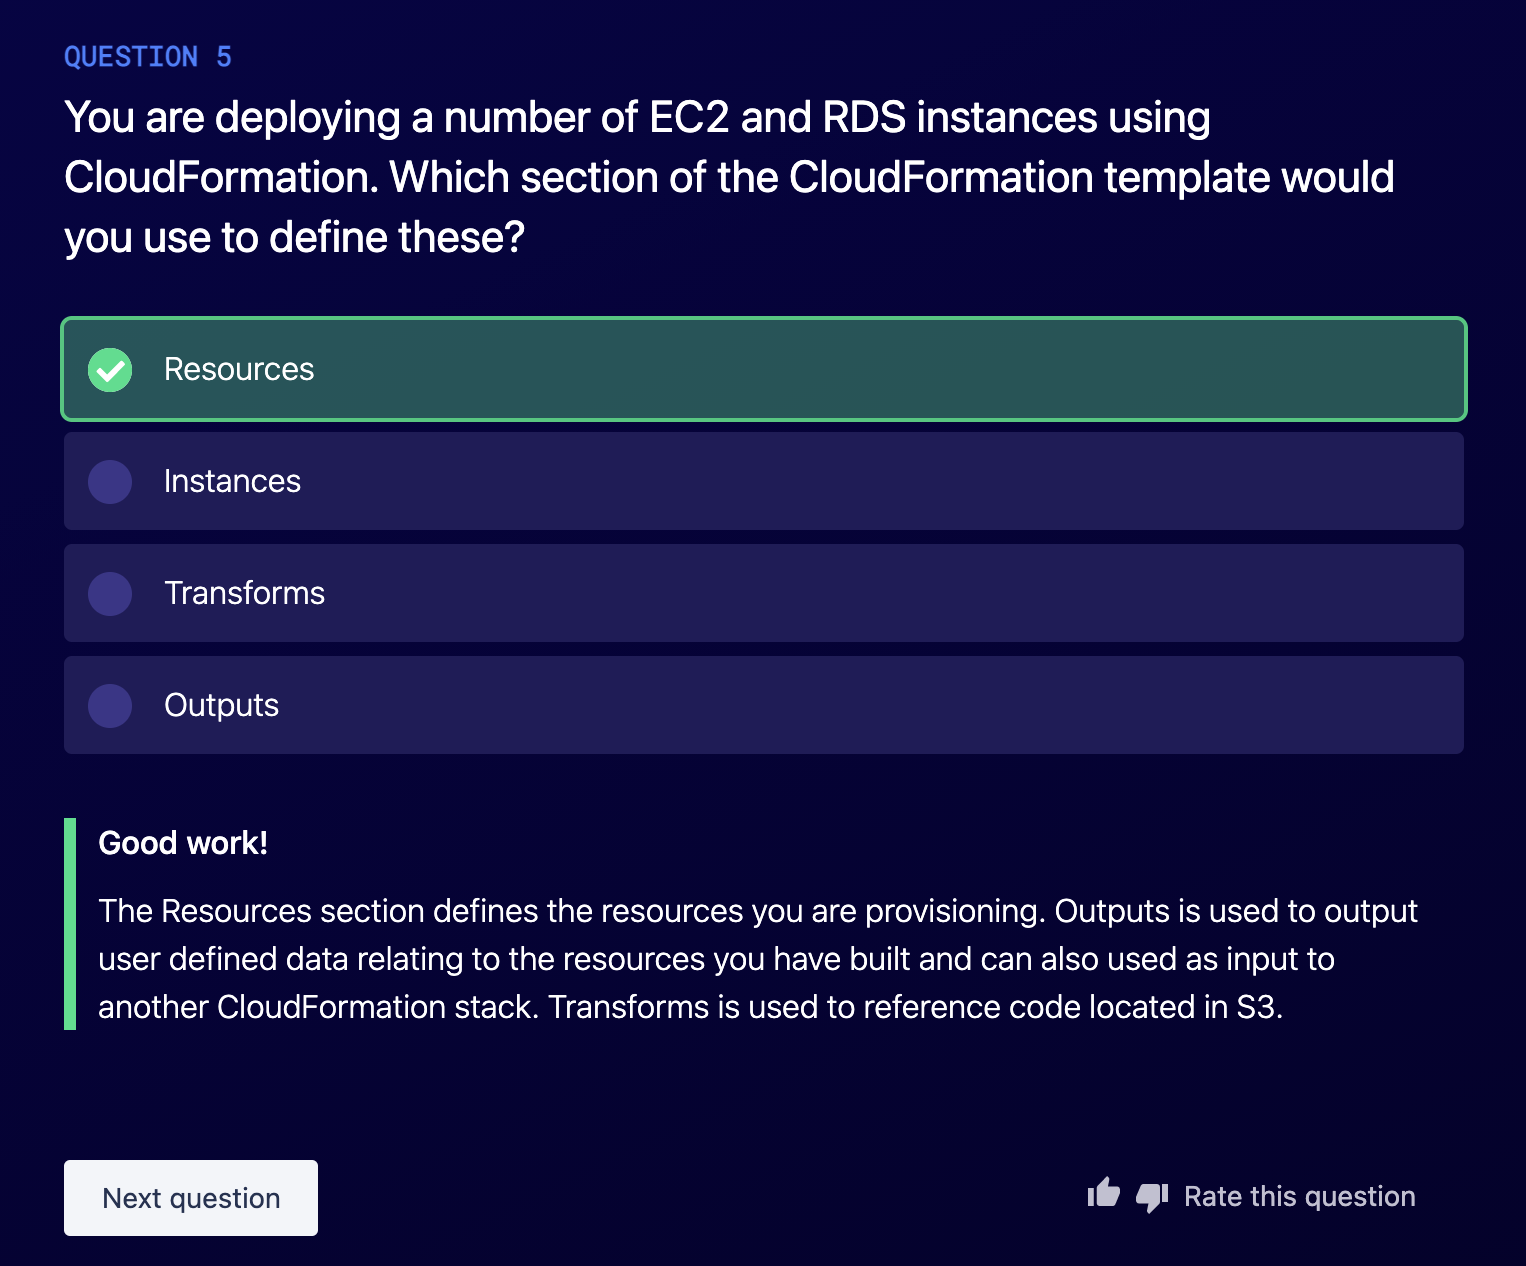Click the QUESTION 5 heading

coord(148,57)
